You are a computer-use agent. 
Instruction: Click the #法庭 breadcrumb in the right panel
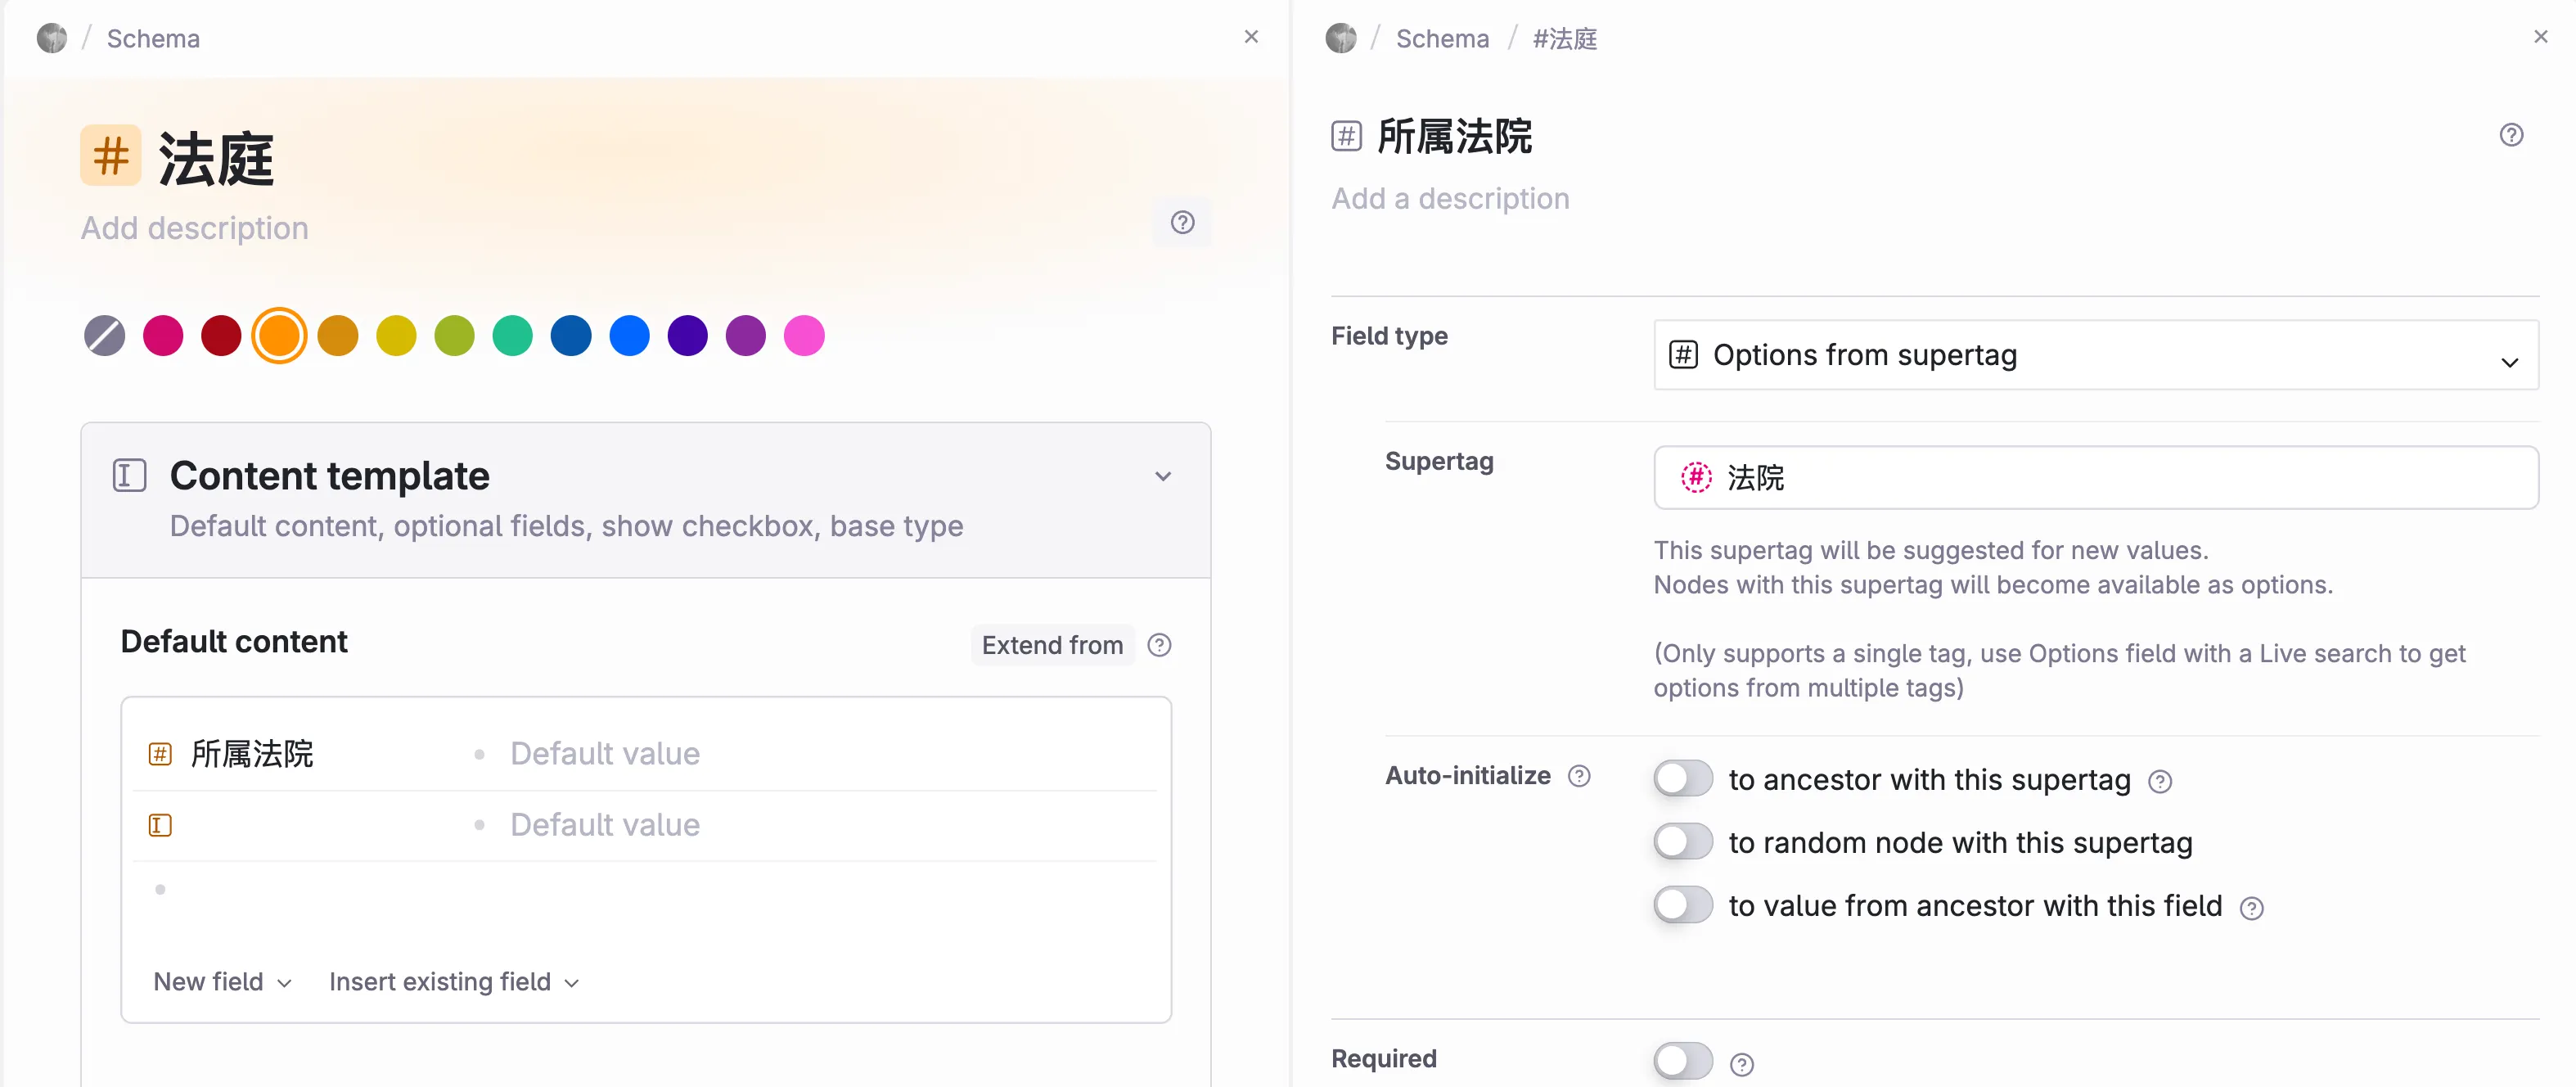(1564, 39)
